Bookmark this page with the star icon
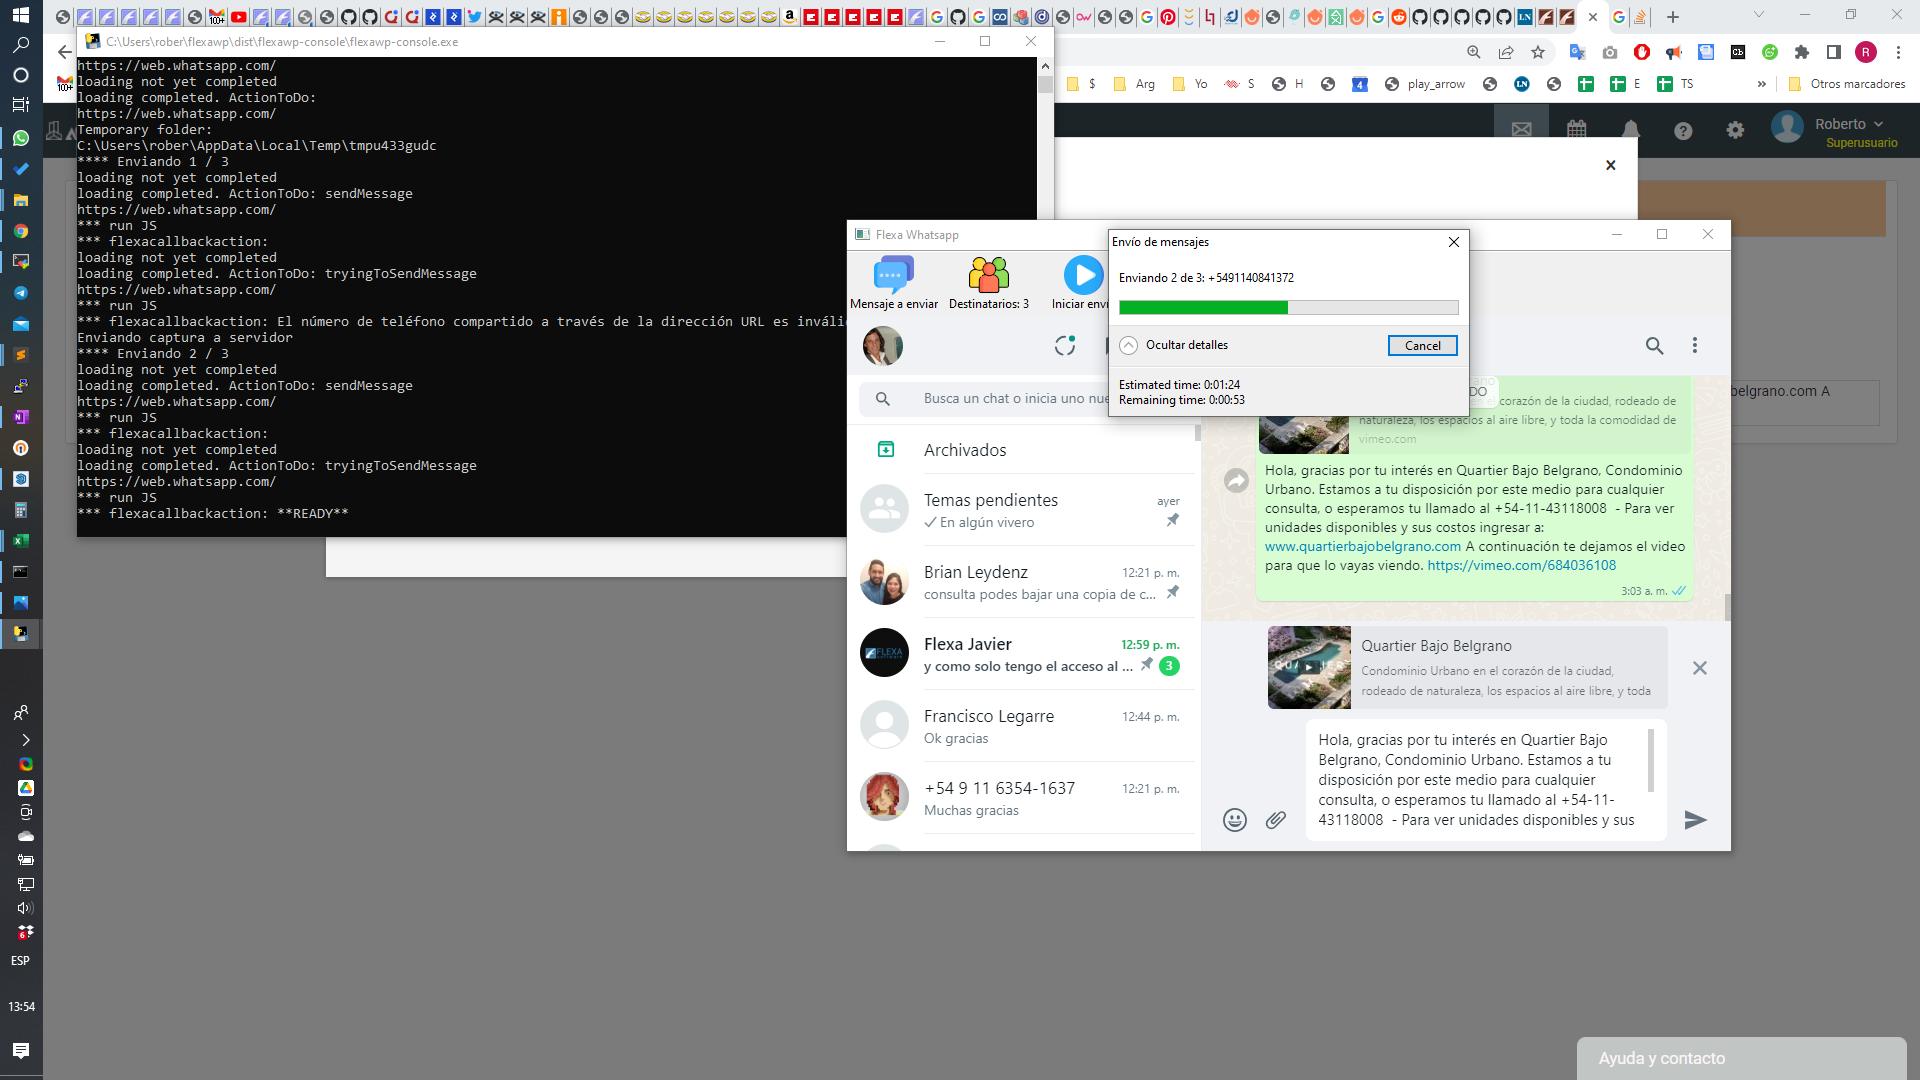This screenshot has width=1920, height=1080. 1538,52
